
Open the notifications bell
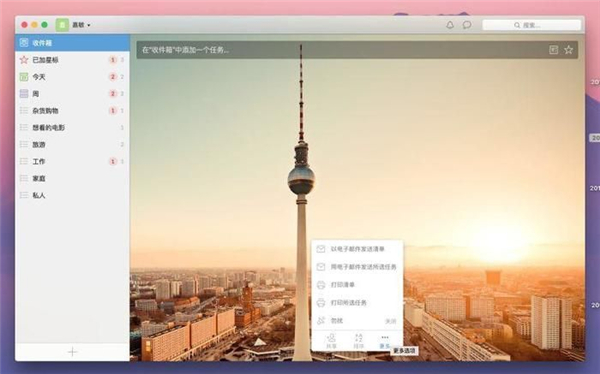coord(450,25)
